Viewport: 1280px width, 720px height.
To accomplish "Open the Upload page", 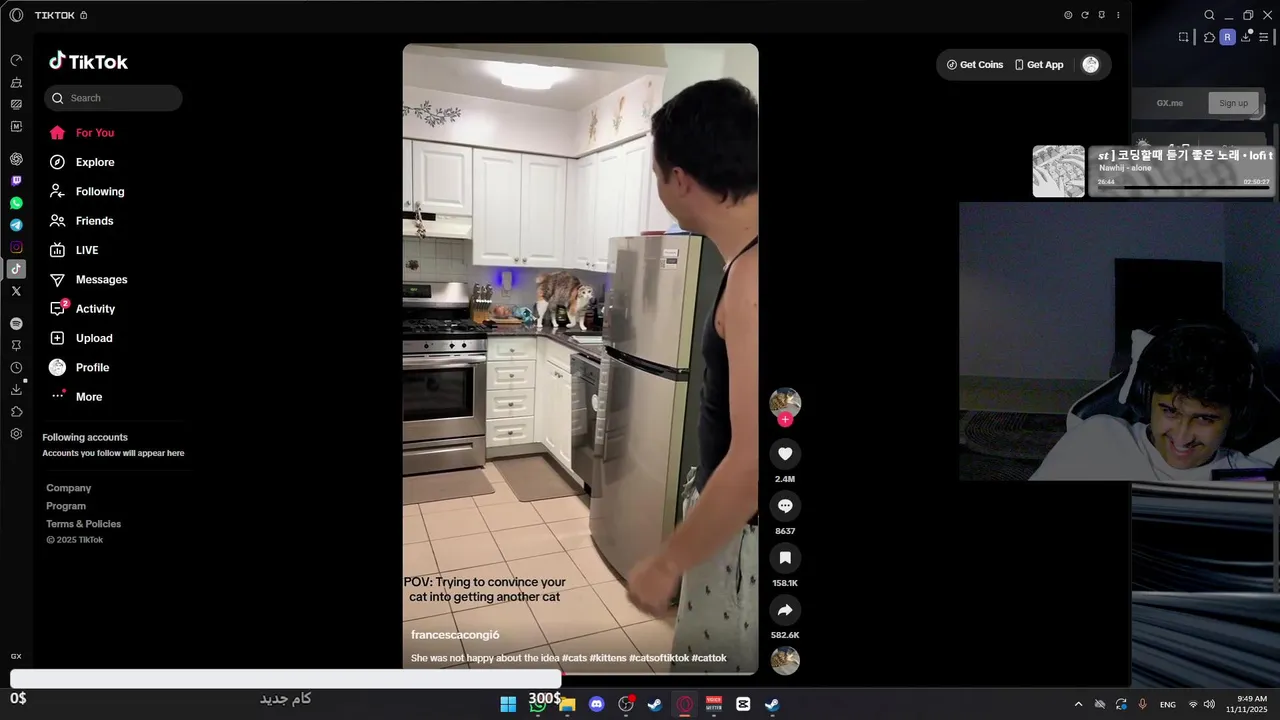I will [x=94, y=338].
